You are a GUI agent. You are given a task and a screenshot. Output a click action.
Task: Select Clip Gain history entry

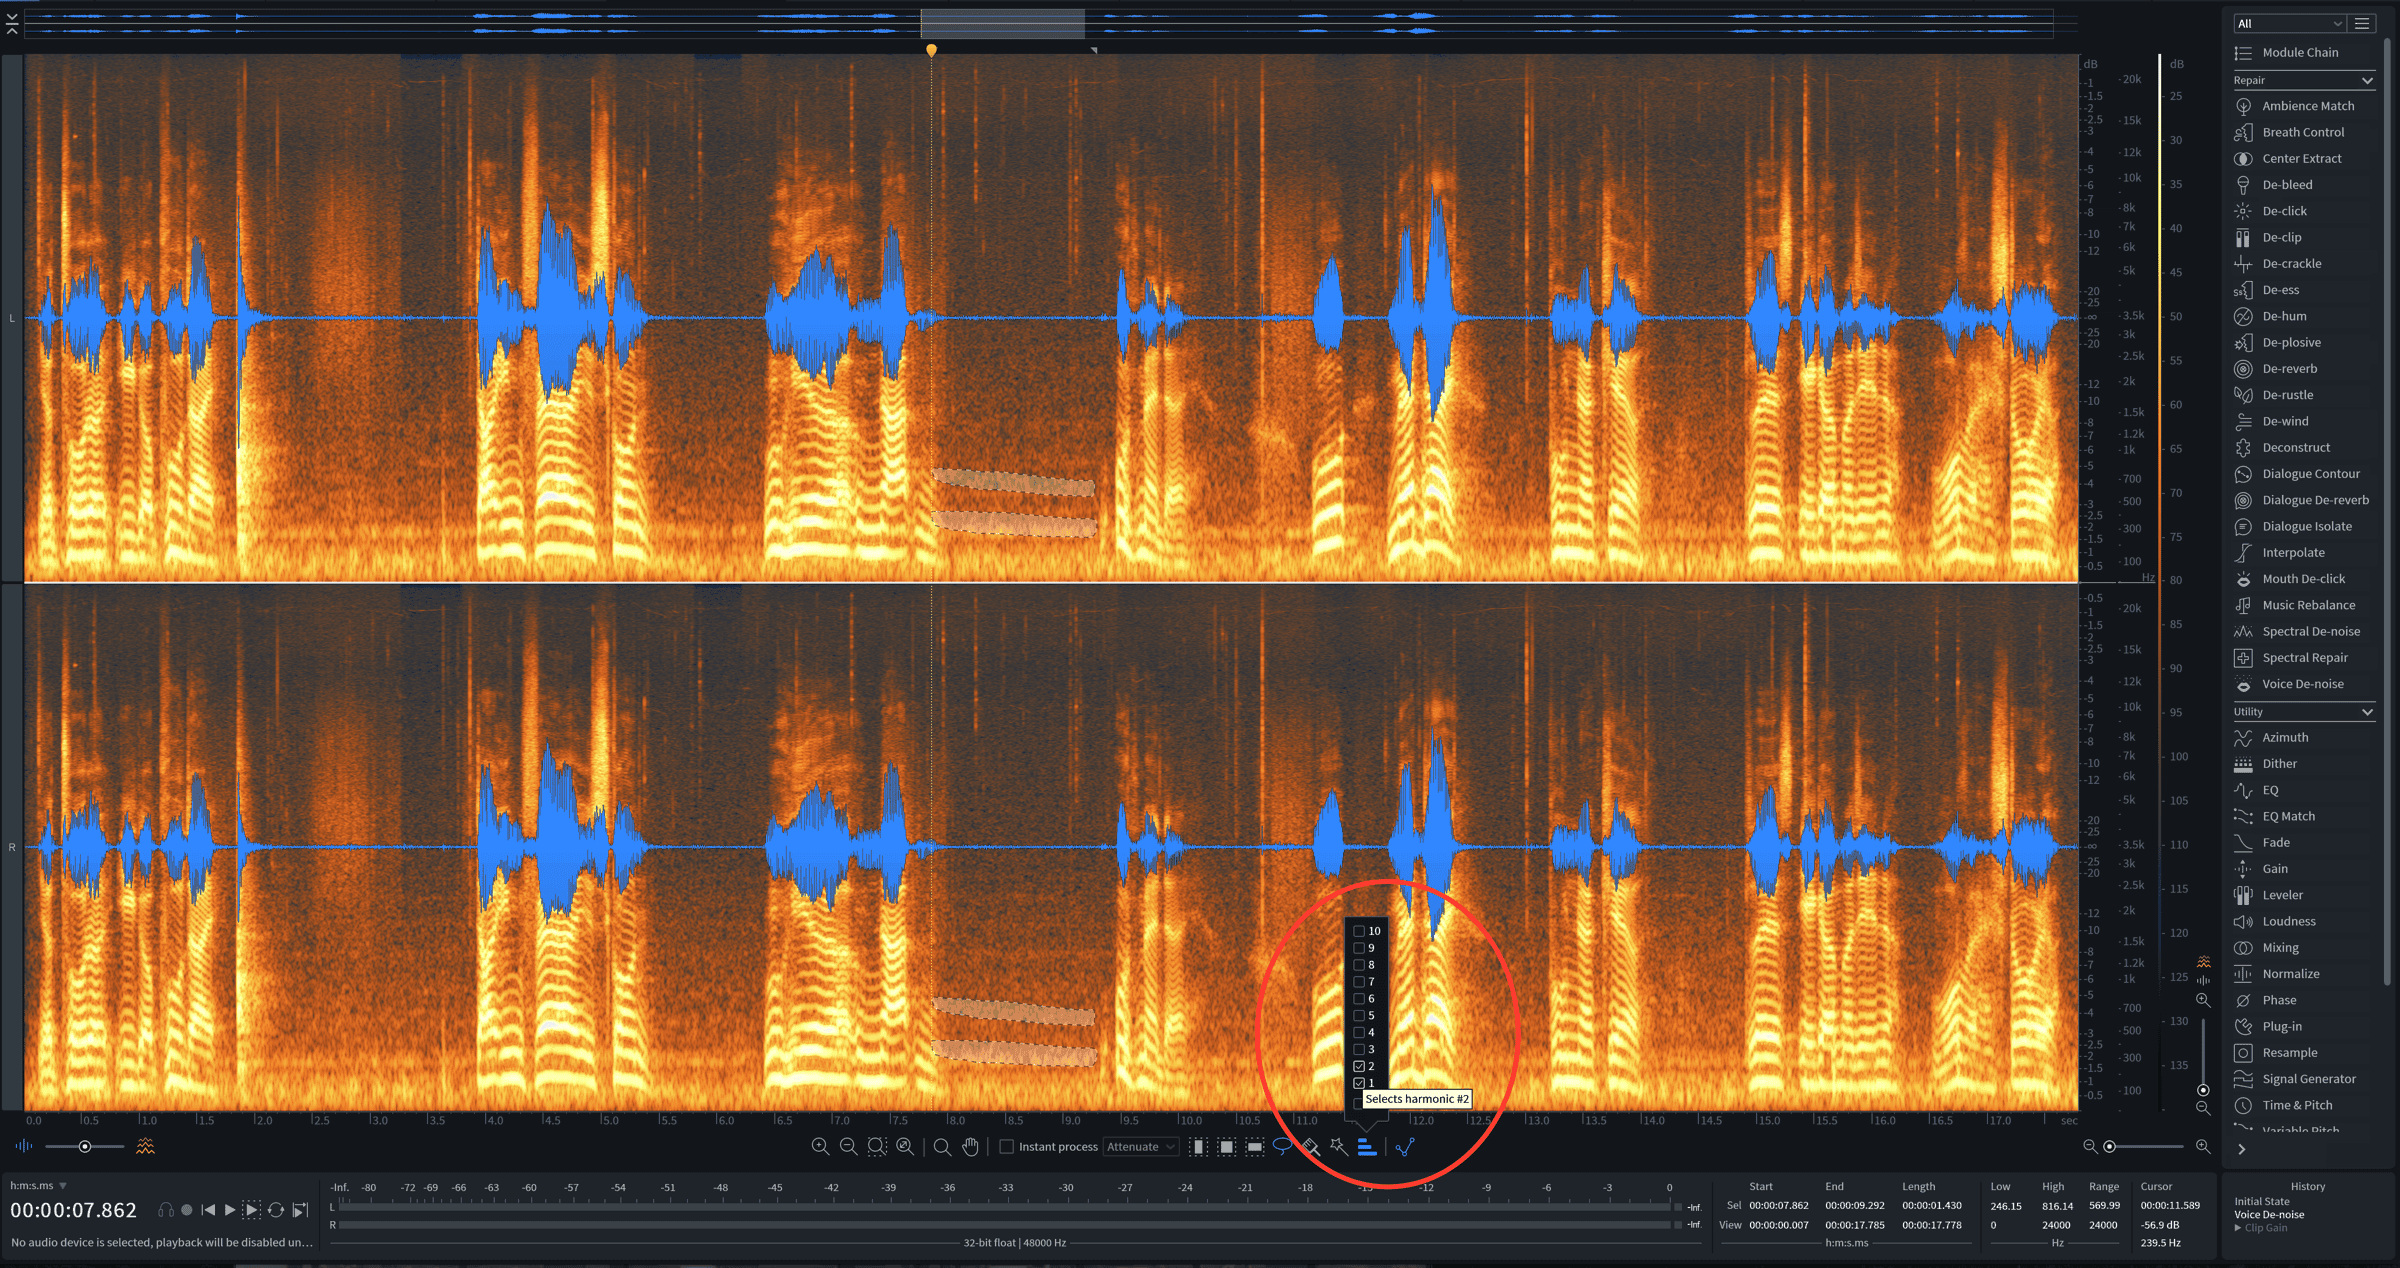pyautogui.click(x=2266, y=1228)
